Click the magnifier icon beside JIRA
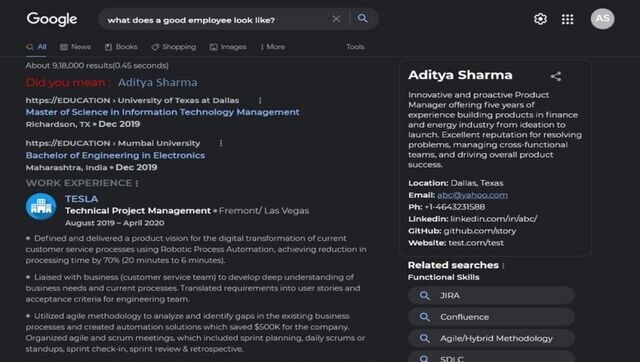This screenshot has width=640, height=362. (x=424, y=295)
